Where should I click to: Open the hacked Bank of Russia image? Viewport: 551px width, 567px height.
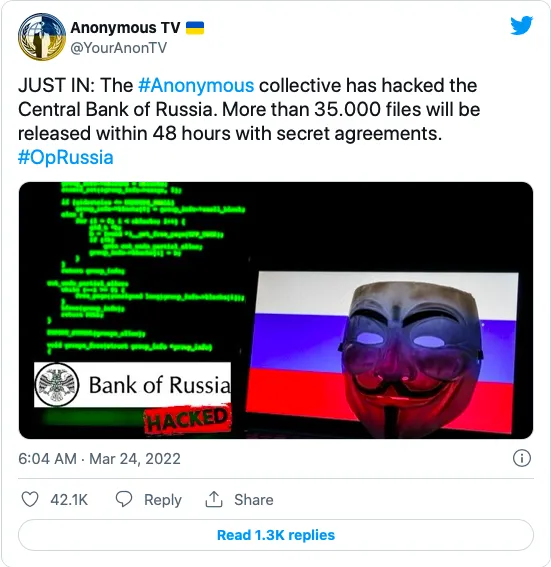(x=276, y=310)
